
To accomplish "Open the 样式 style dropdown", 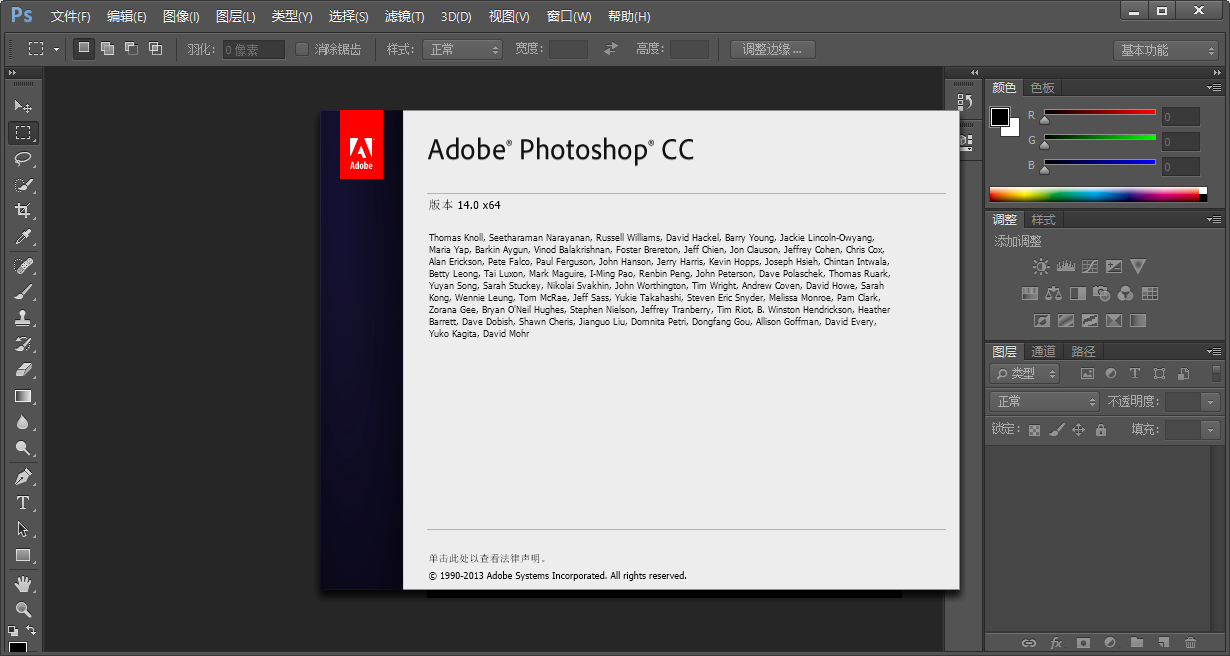I will [462, 49].
